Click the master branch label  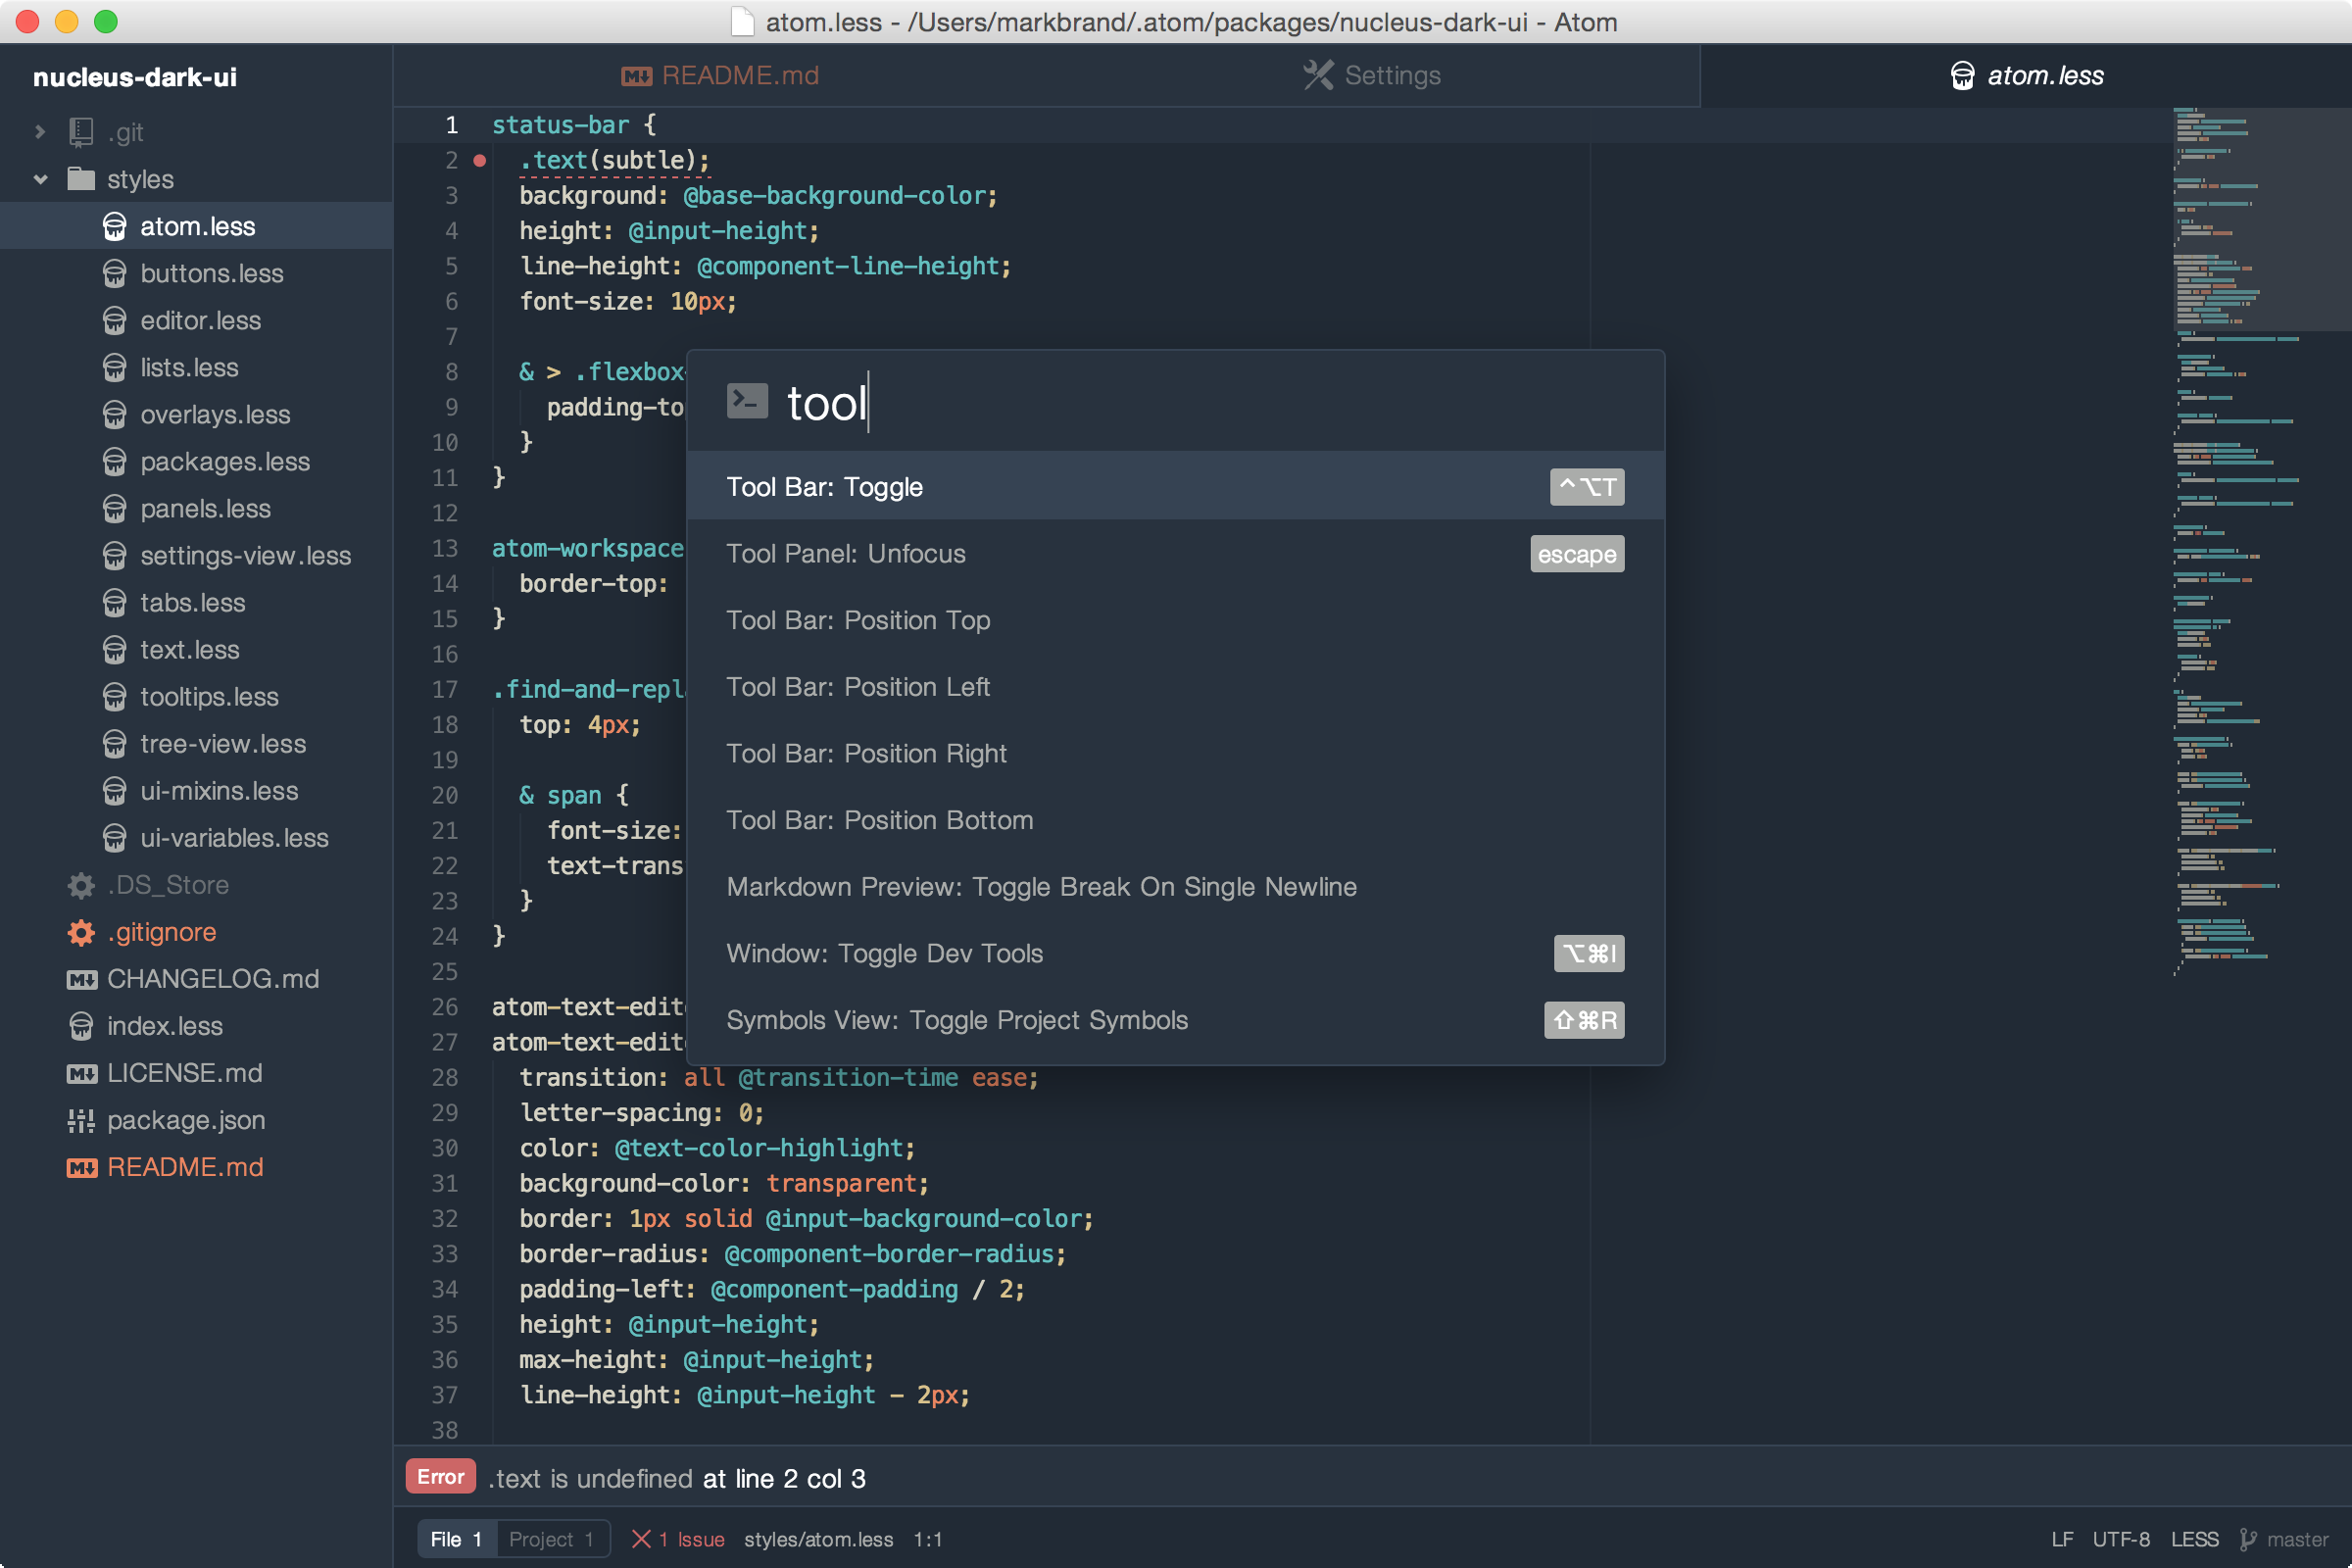coord(2298,1539)
